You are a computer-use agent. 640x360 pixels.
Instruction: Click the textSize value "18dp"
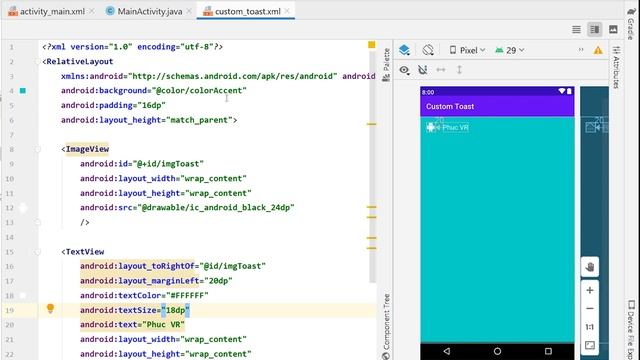click(176, 310)
